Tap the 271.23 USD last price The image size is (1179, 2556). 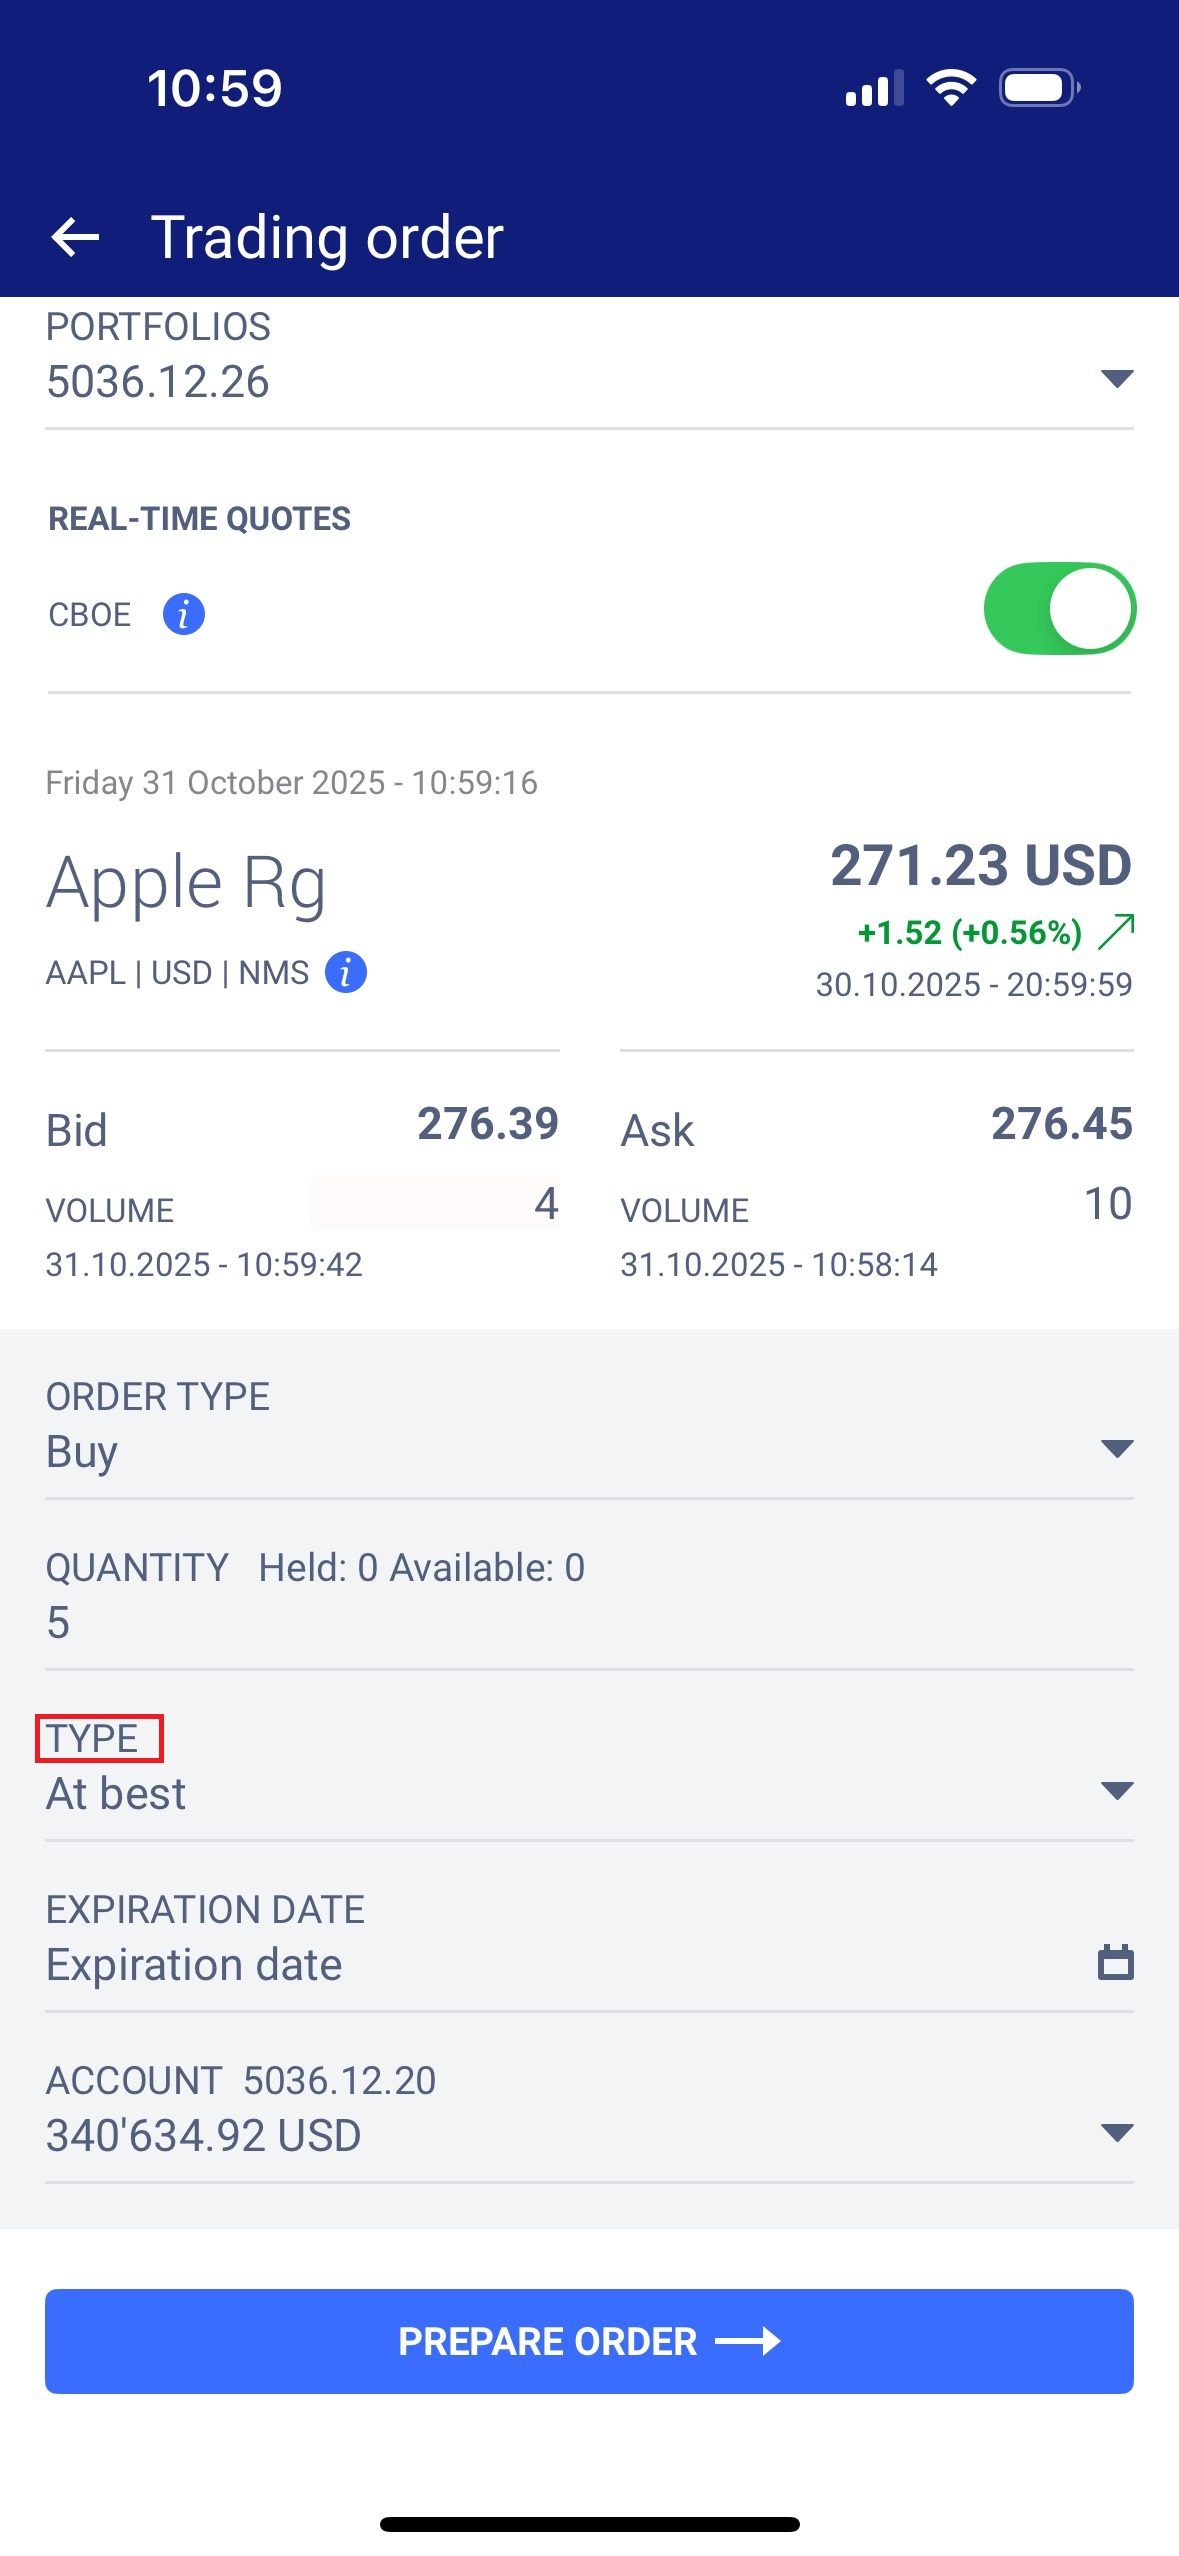(980, 865)
